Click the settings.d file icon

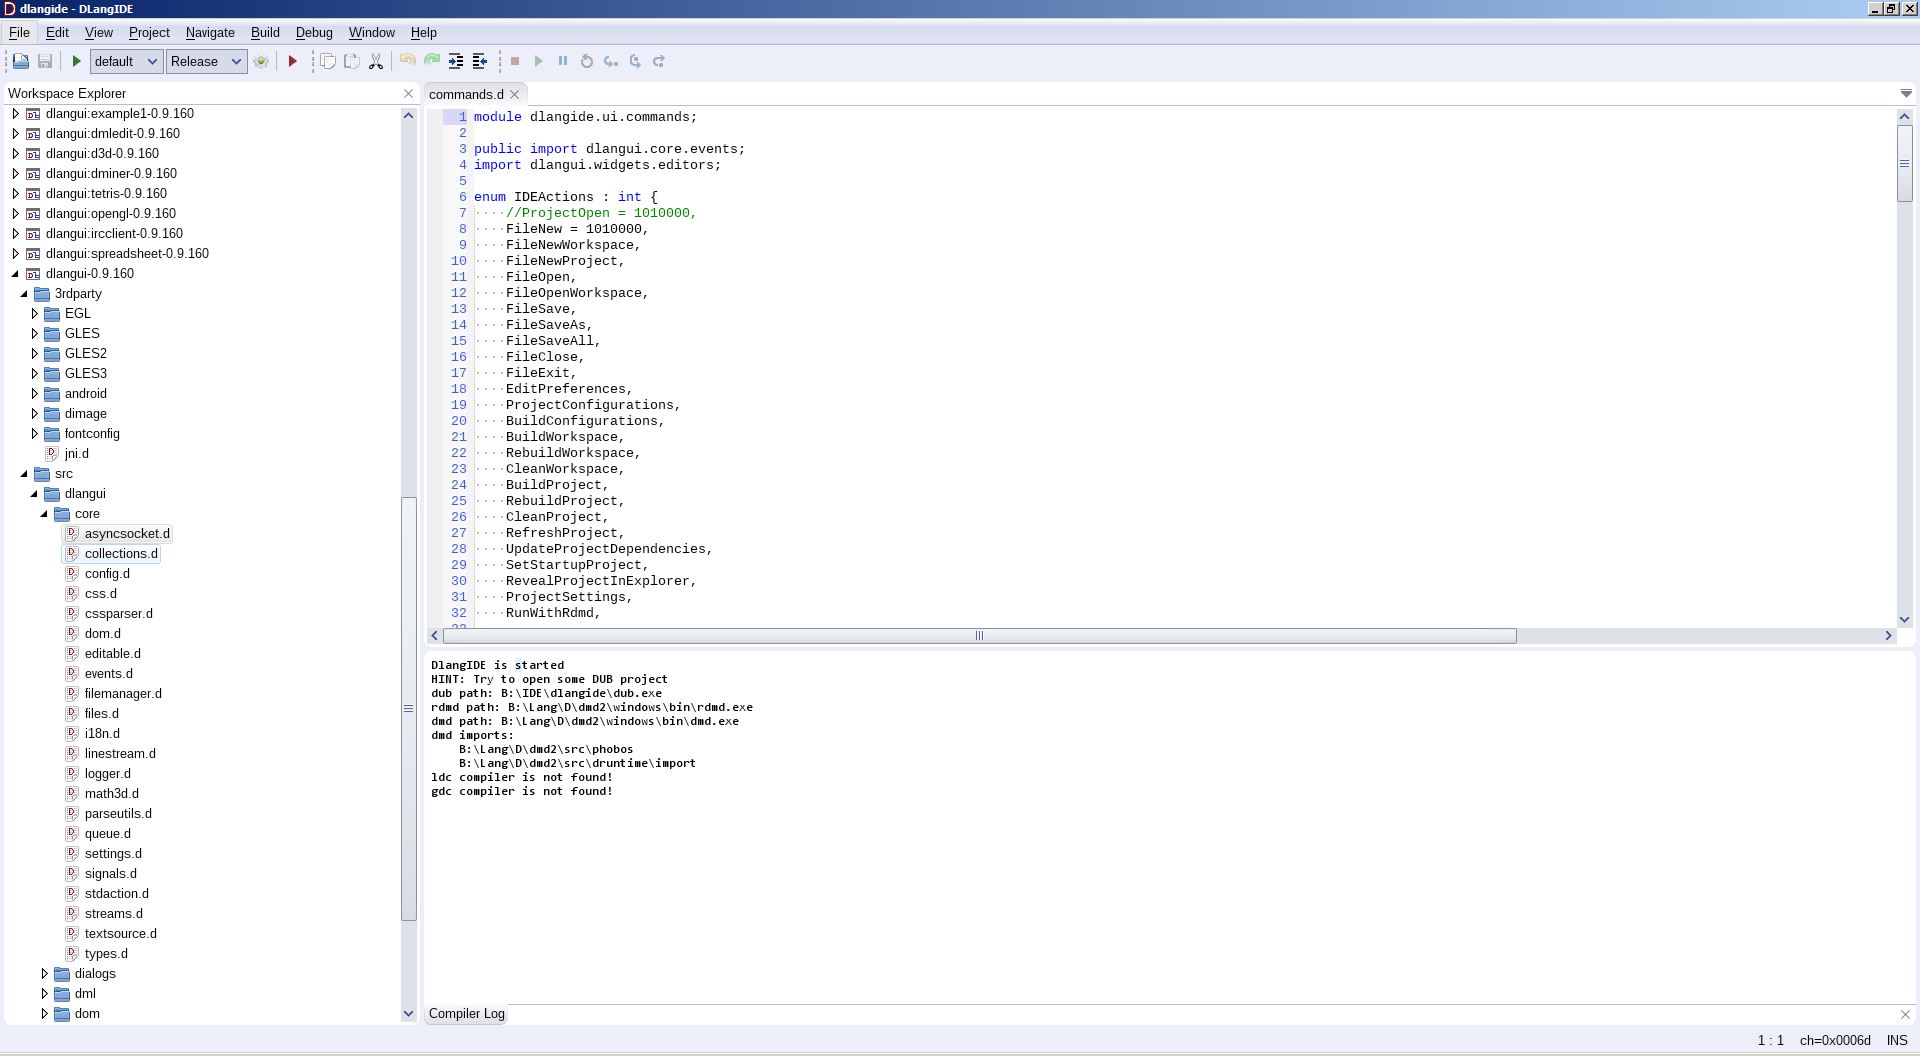(72, 853)
